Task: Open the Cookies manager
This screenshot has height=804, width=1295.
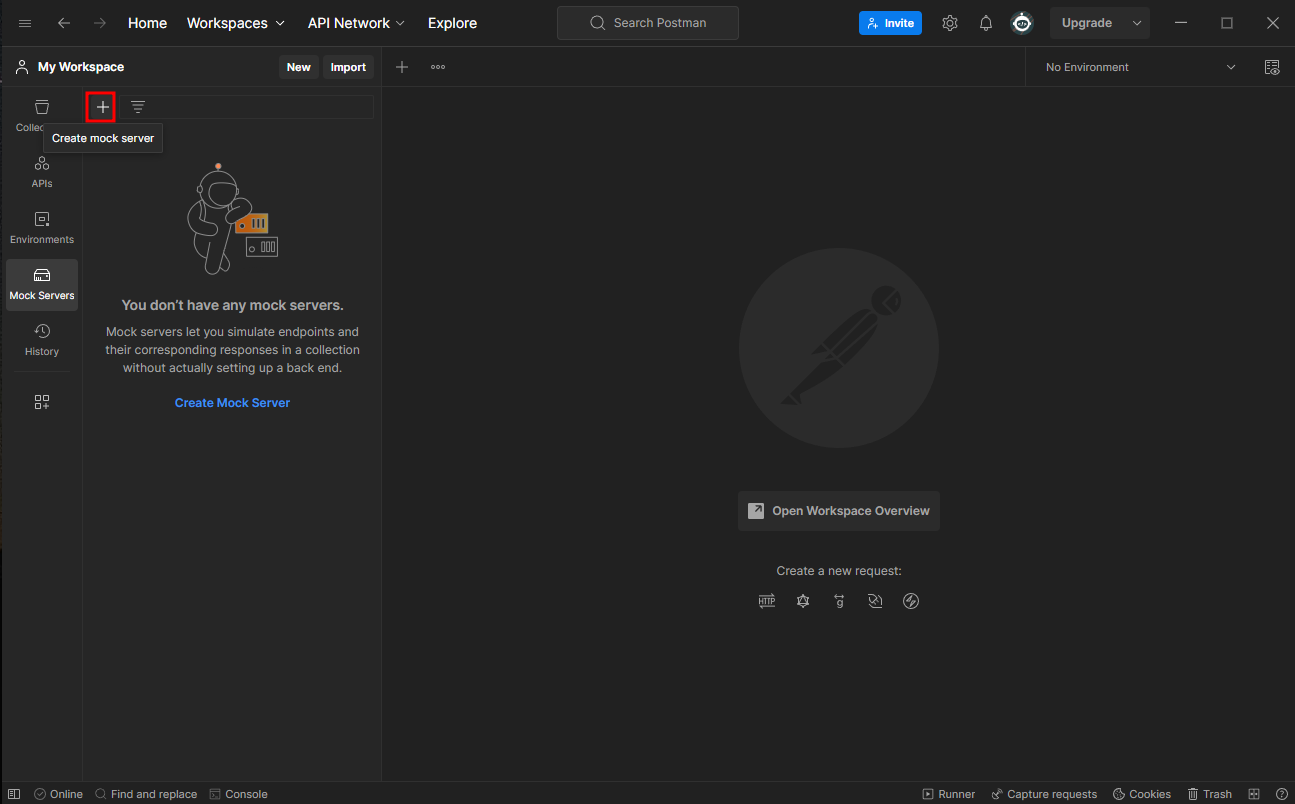Action: [x=1141, y=794]
